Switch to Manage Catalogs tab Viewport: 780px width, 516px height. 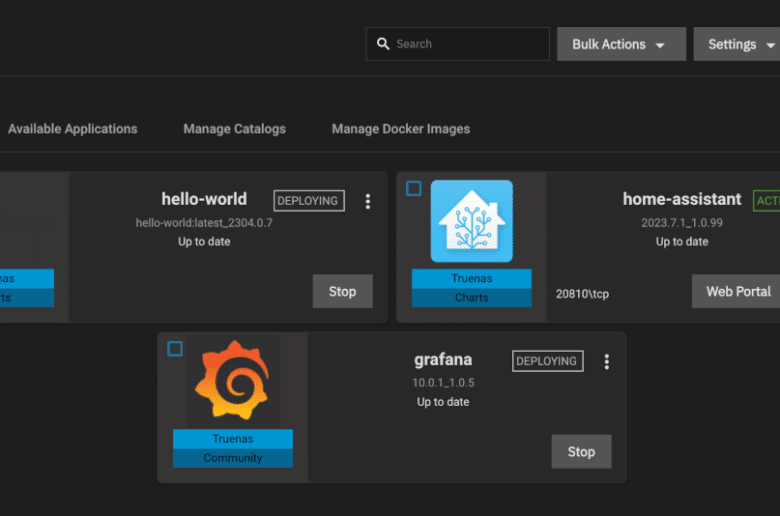(x=234, y=129)
